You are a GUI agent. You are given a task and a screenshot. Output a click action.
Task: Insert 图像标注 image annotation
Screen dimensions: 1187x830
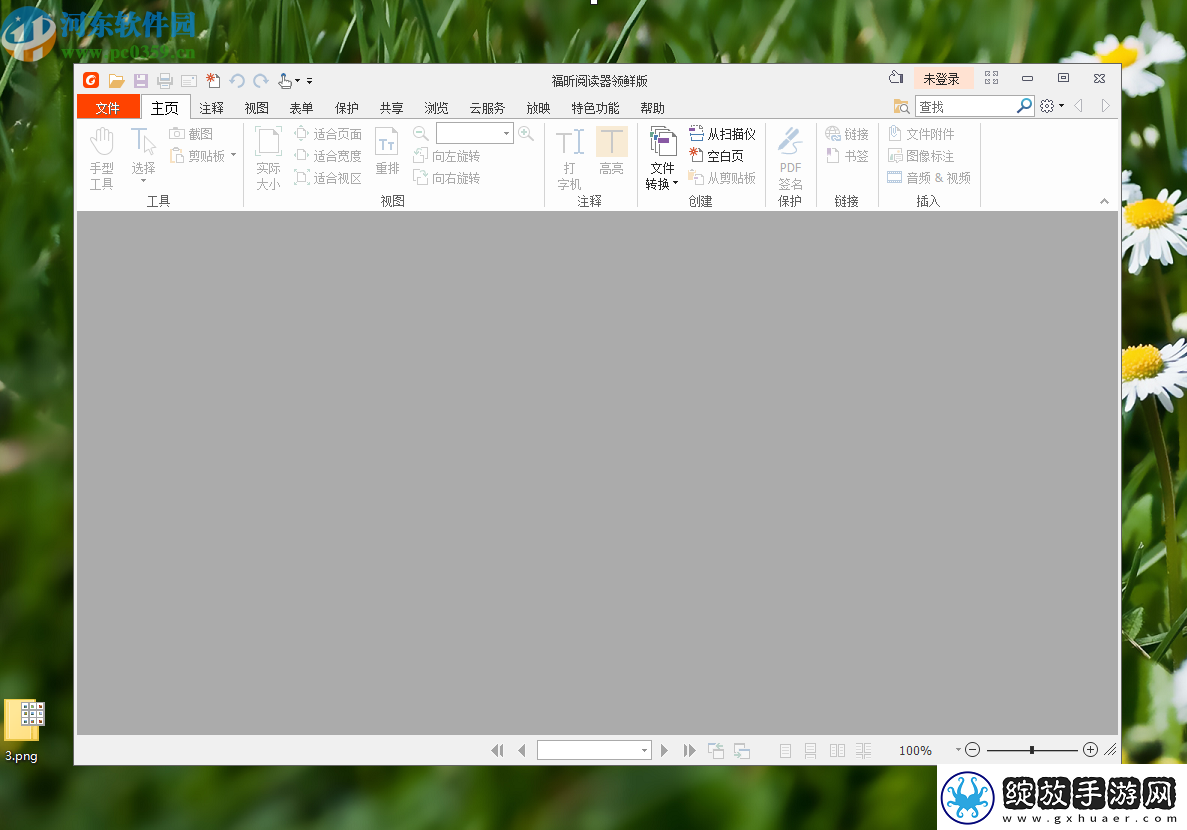coord(921,156)
